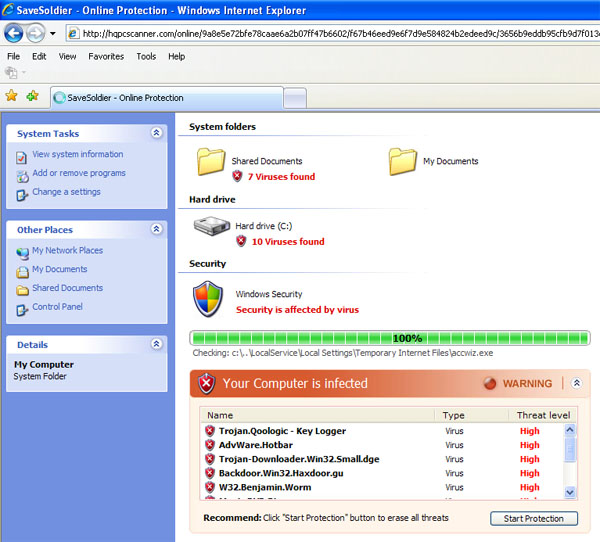Select Backdoor.Win32.Haxdoor.gu row
Image resolution: width=600 pixels, height=542 pixels.
(x=383, y=473)
